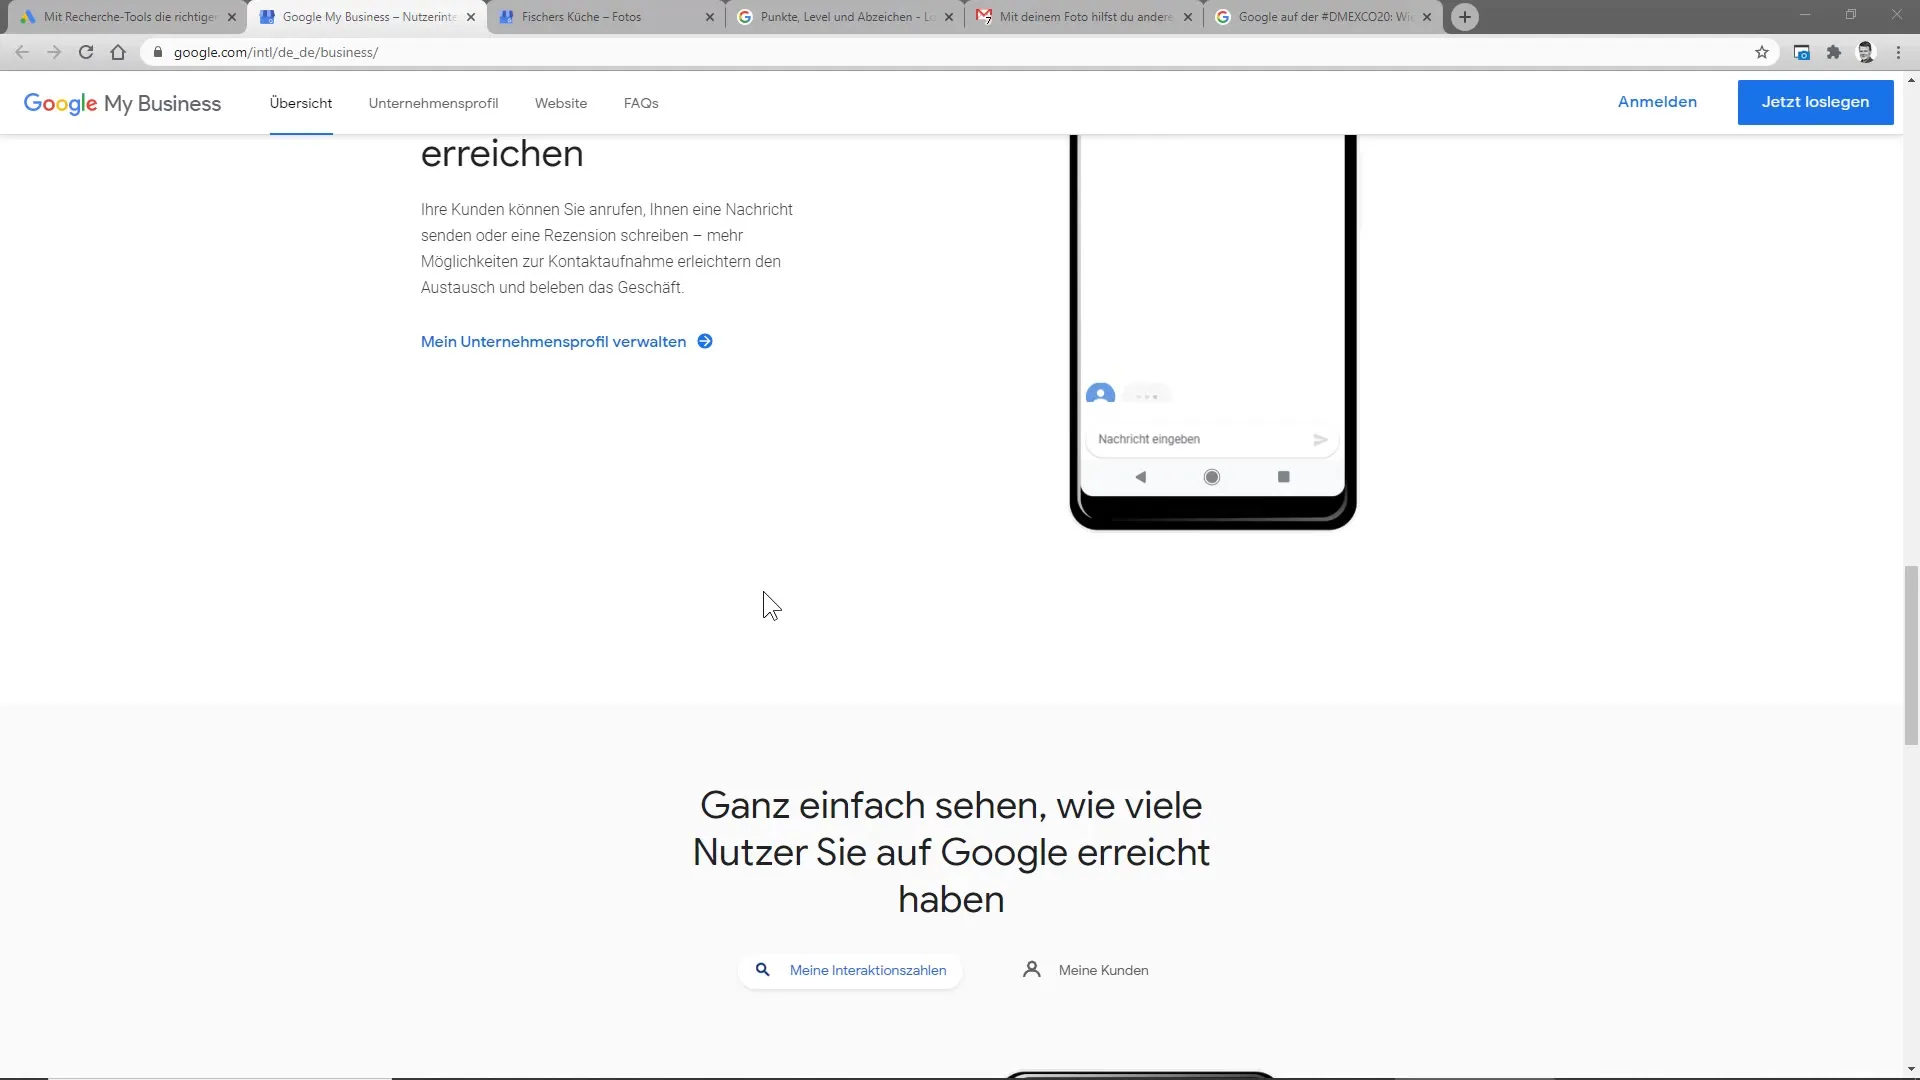Open the FAQs navigation item
The height and width of the screenshot is (1080, 1920).
641,103
